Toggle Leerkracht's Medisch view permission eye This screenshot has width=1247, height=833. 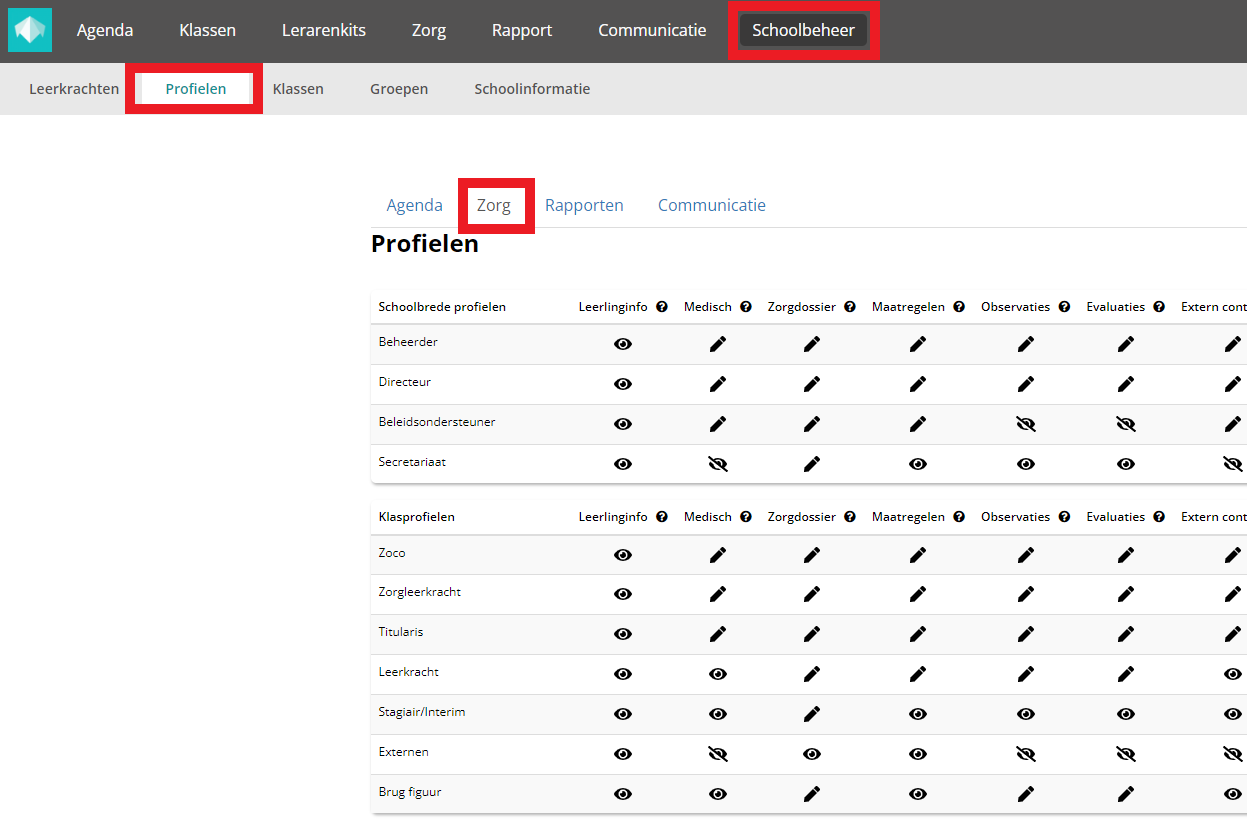(x=718, y=674)
